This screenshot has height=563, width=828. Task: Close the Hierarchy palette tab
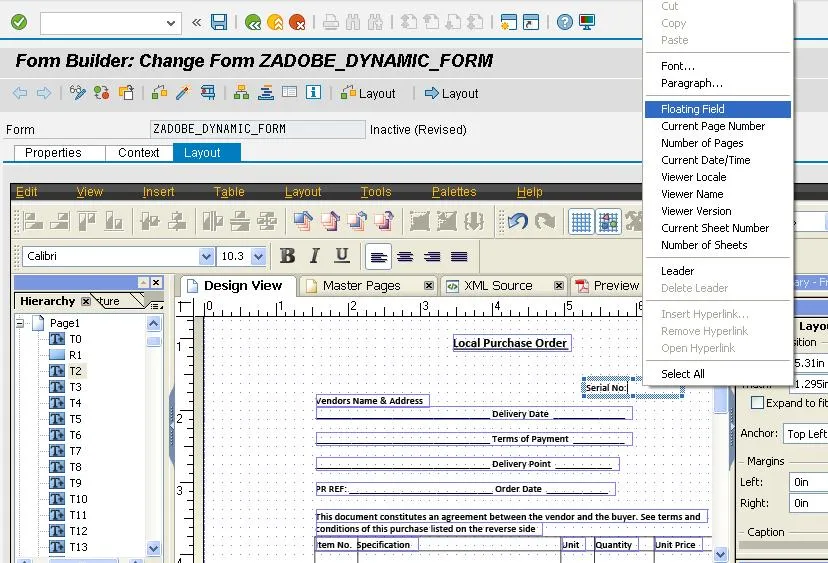coord(86,302)
